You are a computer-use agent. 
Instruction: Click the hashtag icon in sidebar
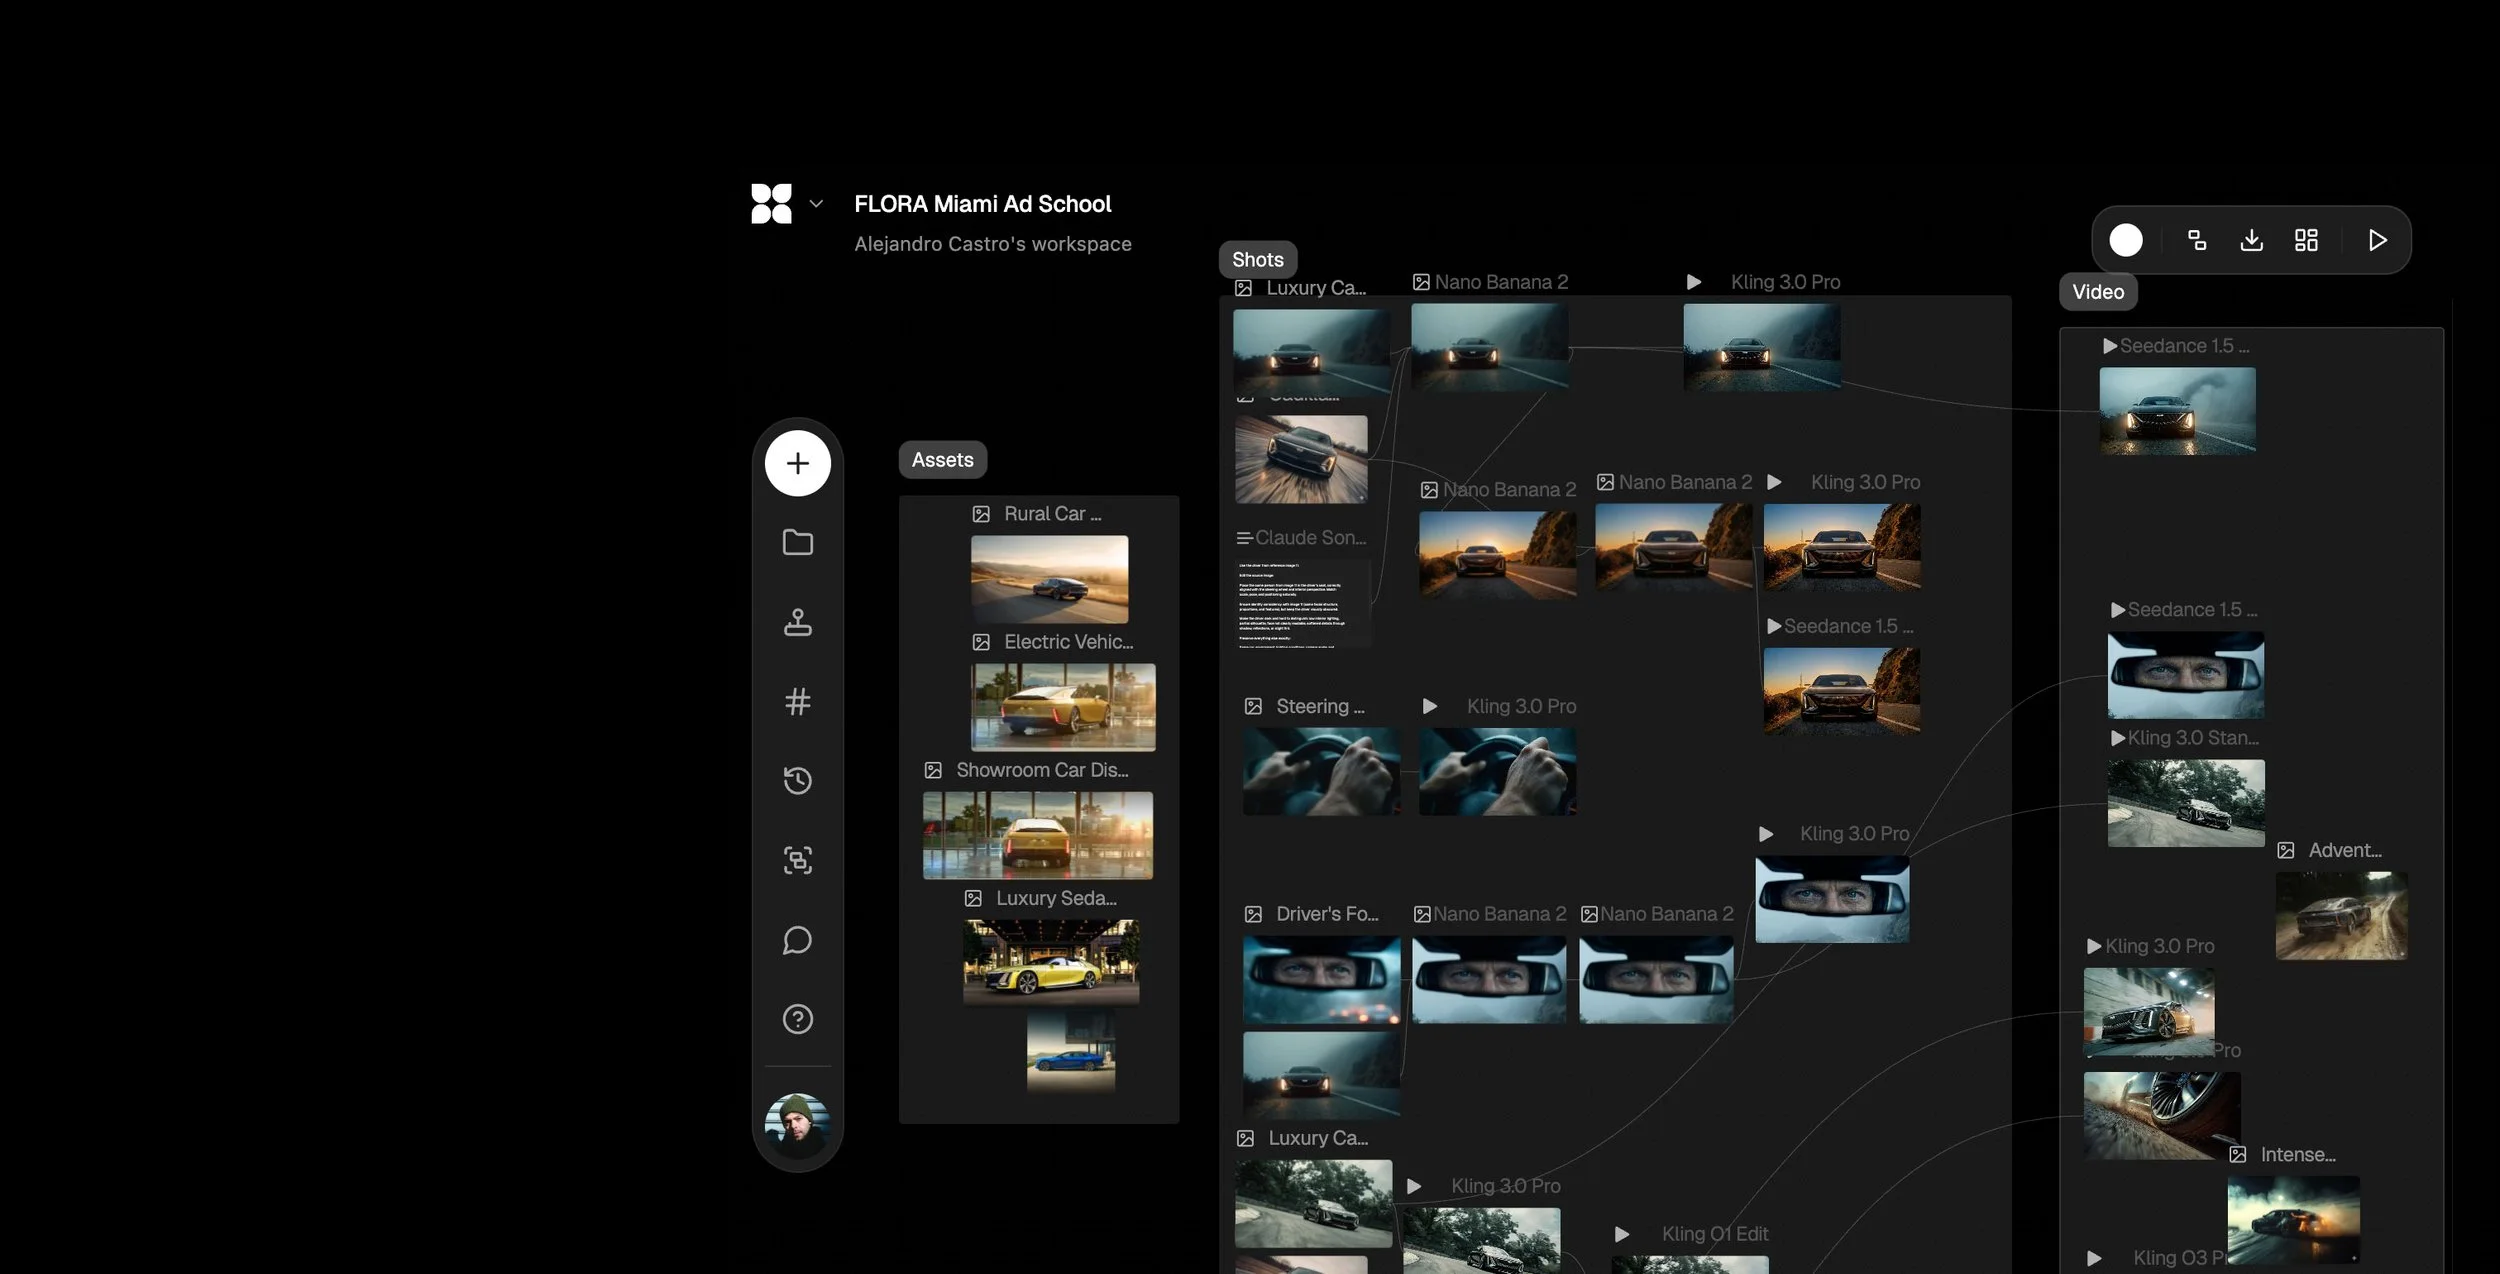(x=797, y=701)
